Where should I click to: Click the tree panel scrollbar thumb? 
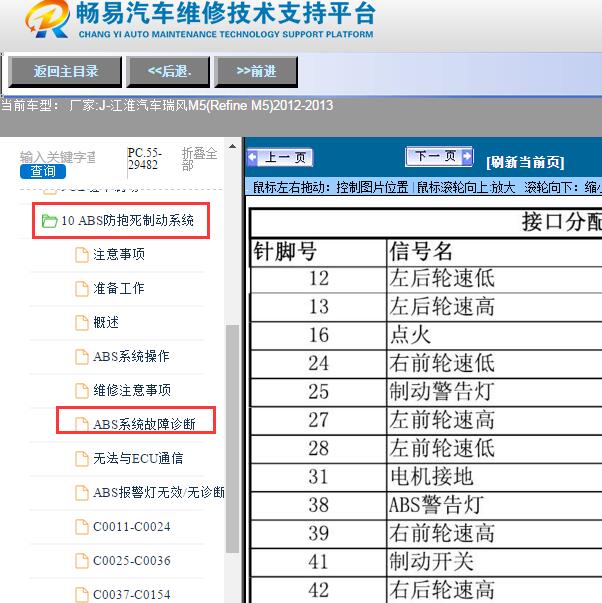click(232, 438)
